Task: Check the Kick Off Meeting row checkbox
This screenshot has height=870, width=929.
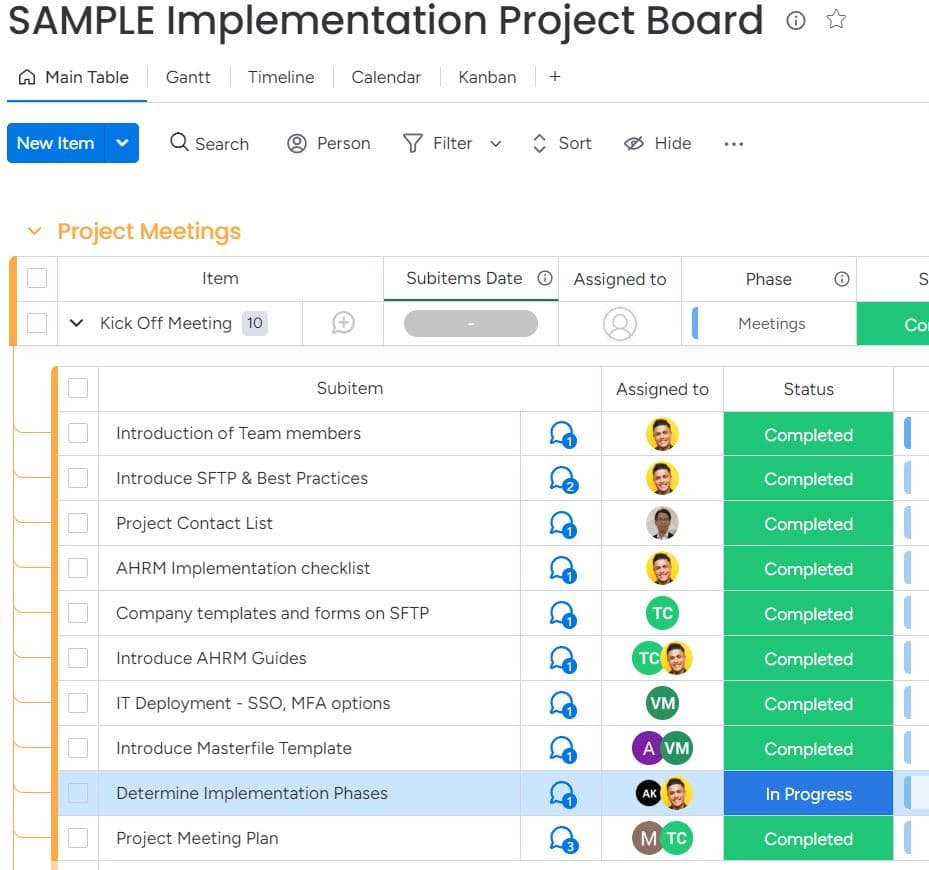Action: [37, 323]
